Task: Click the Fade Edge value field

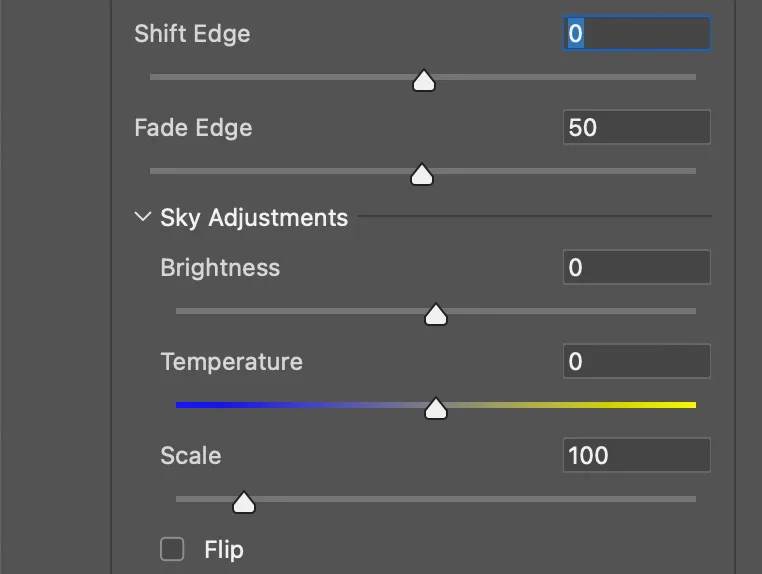Action: coord(637,128)
